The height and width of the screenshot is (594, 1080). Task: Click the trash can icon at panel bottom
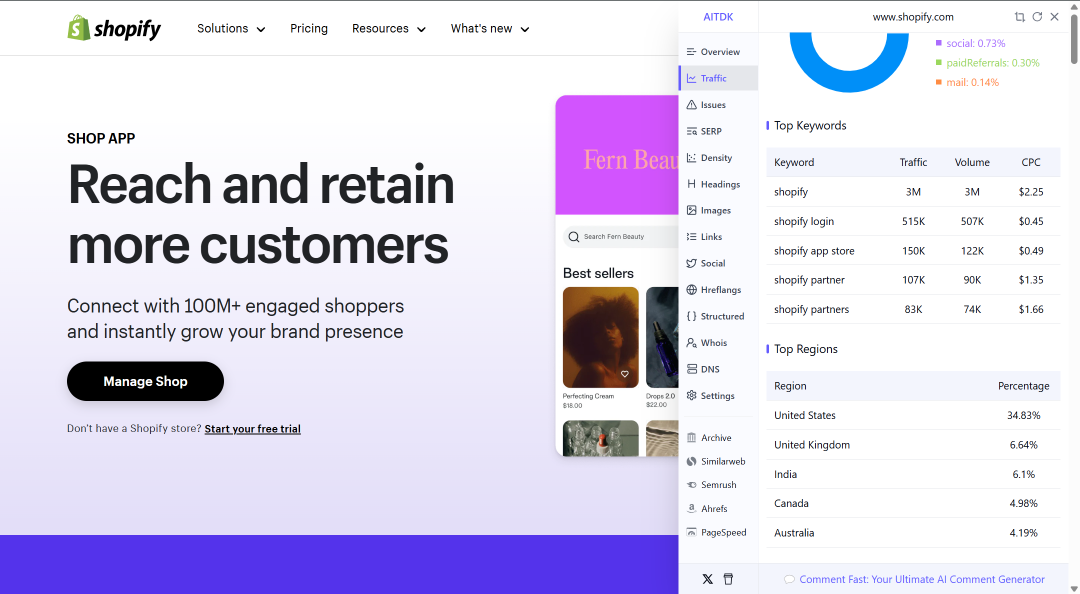(728, 579)
